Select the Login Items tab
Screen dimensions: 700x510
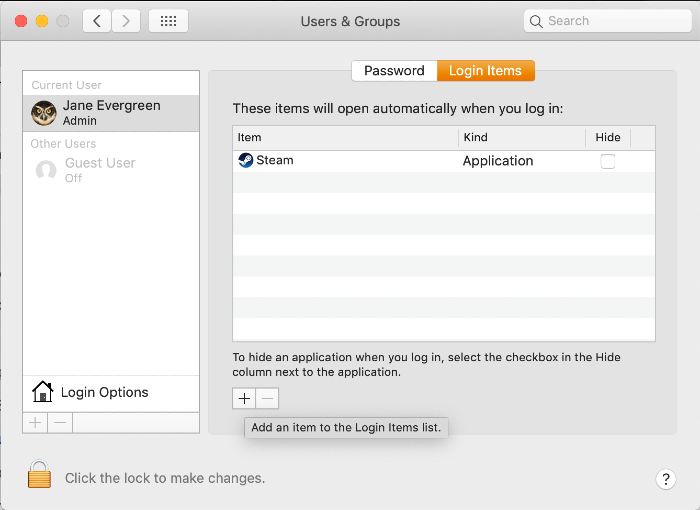point(485,71)
